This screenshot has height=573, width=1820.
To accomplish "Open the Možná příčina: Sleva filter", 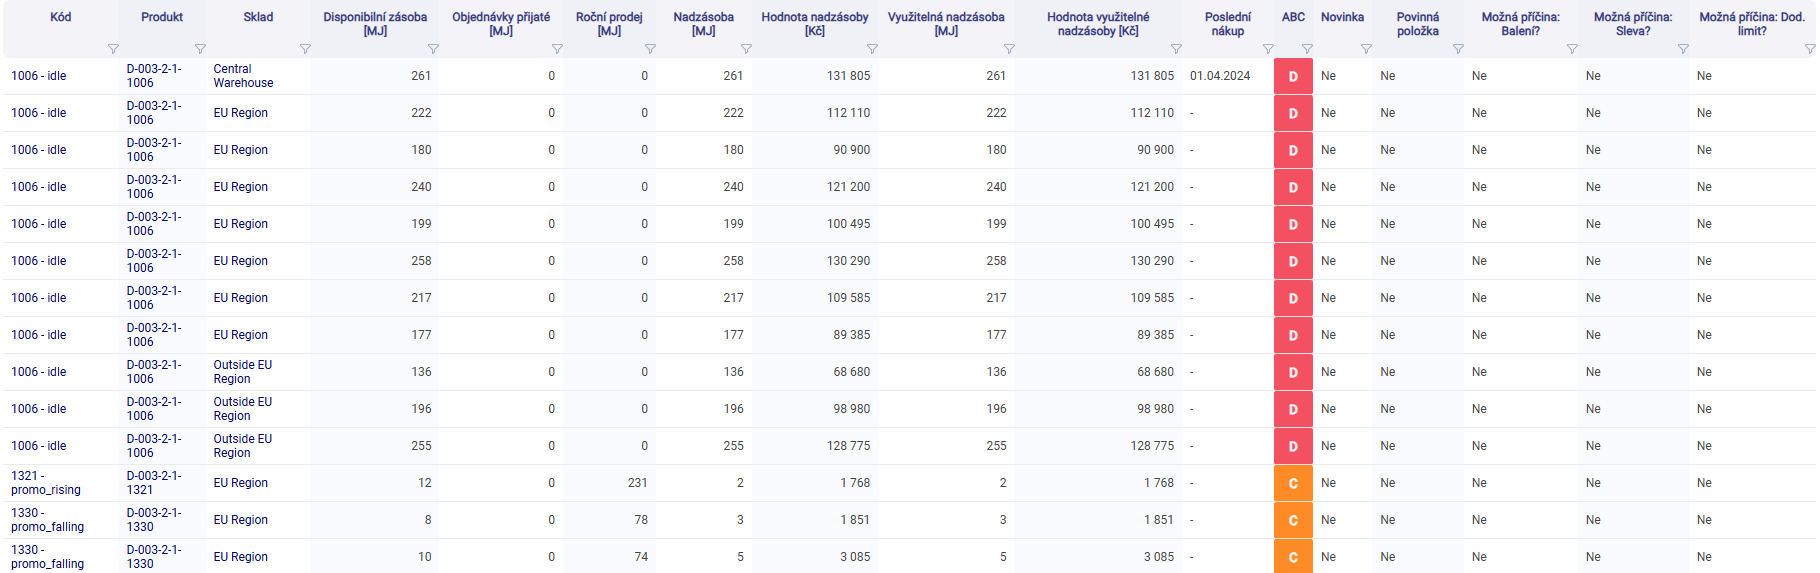I will (x=1683, y=49).
